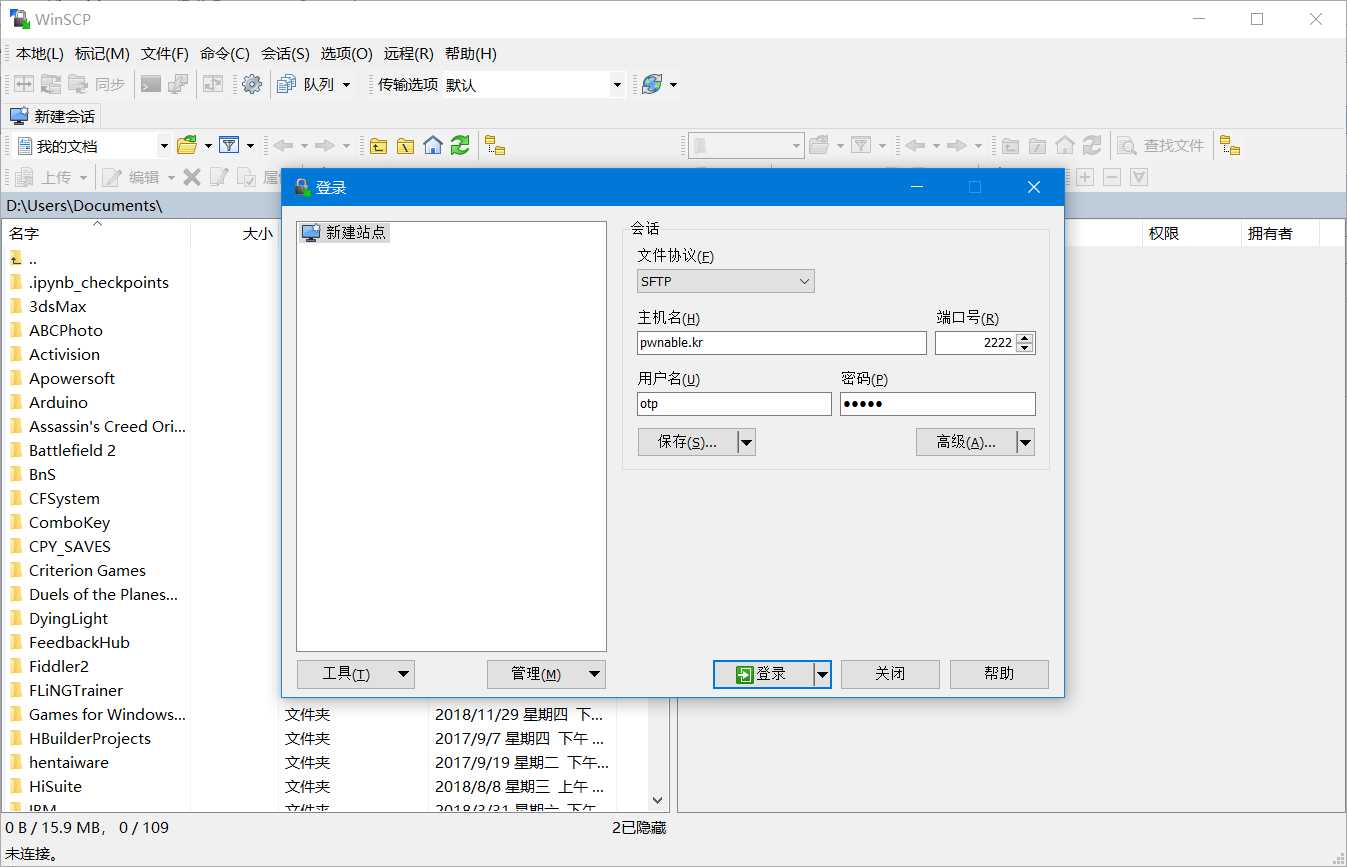Click the 关闭 close button
Viewport: 1347px width, 867px height.
click(890, 674)
